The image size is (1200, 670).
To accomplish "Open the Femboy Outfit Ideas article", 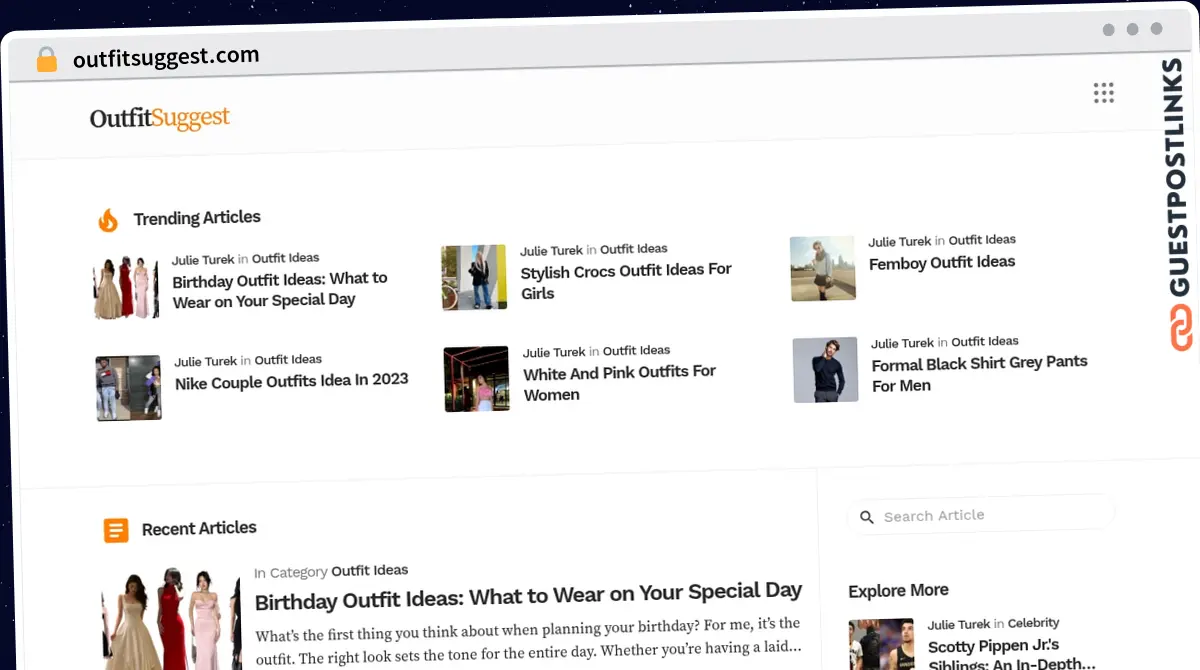I will coord(941,263).
